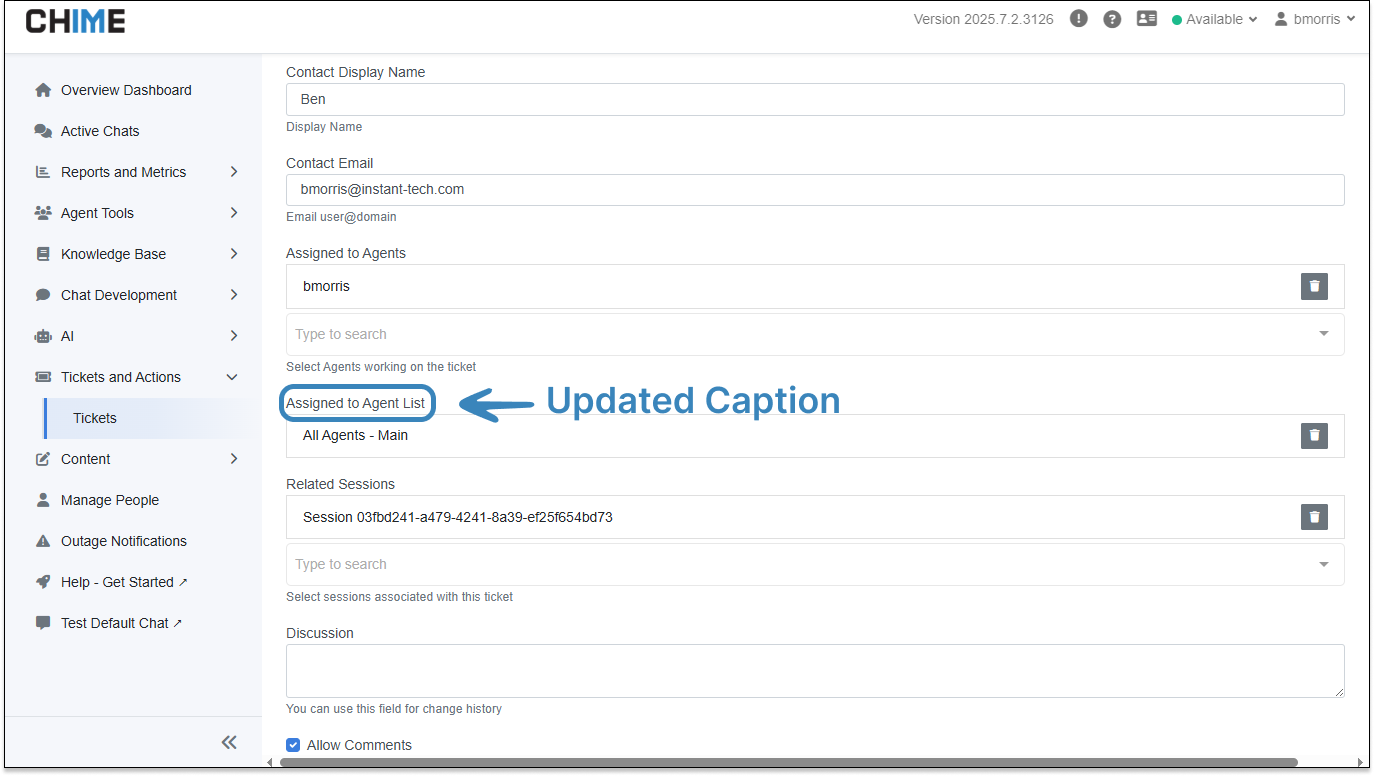Screen dimensions: 1374x776
Task: Click the Test Default Chat message icon
Action: pyautogui.click(x=43, y=623)
